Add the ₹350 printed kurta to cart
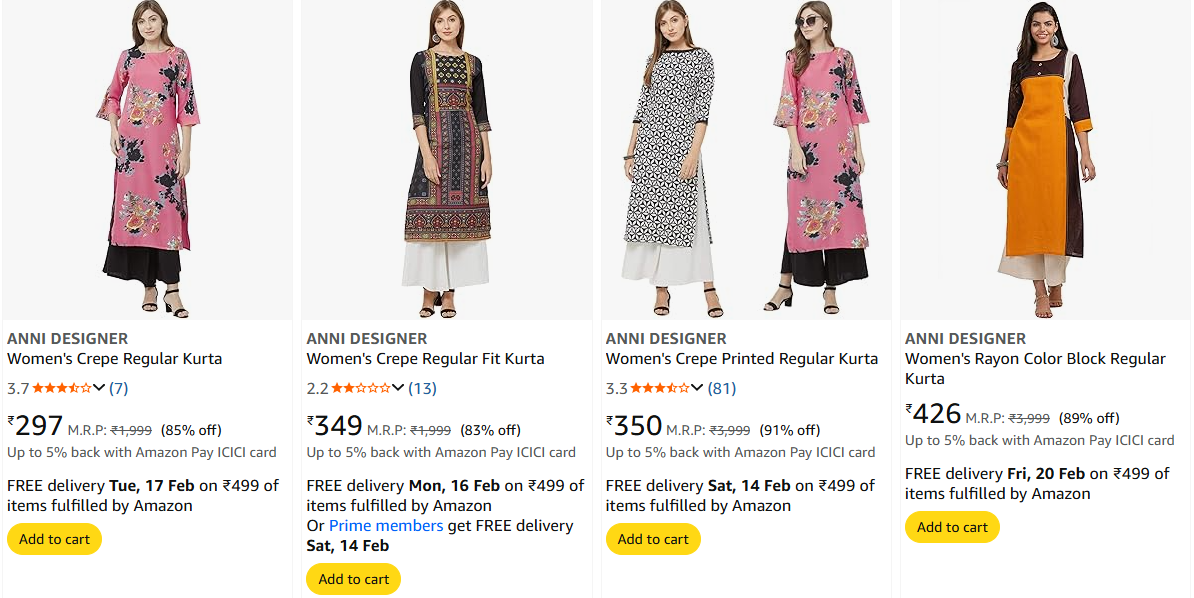 pos(653,539)
